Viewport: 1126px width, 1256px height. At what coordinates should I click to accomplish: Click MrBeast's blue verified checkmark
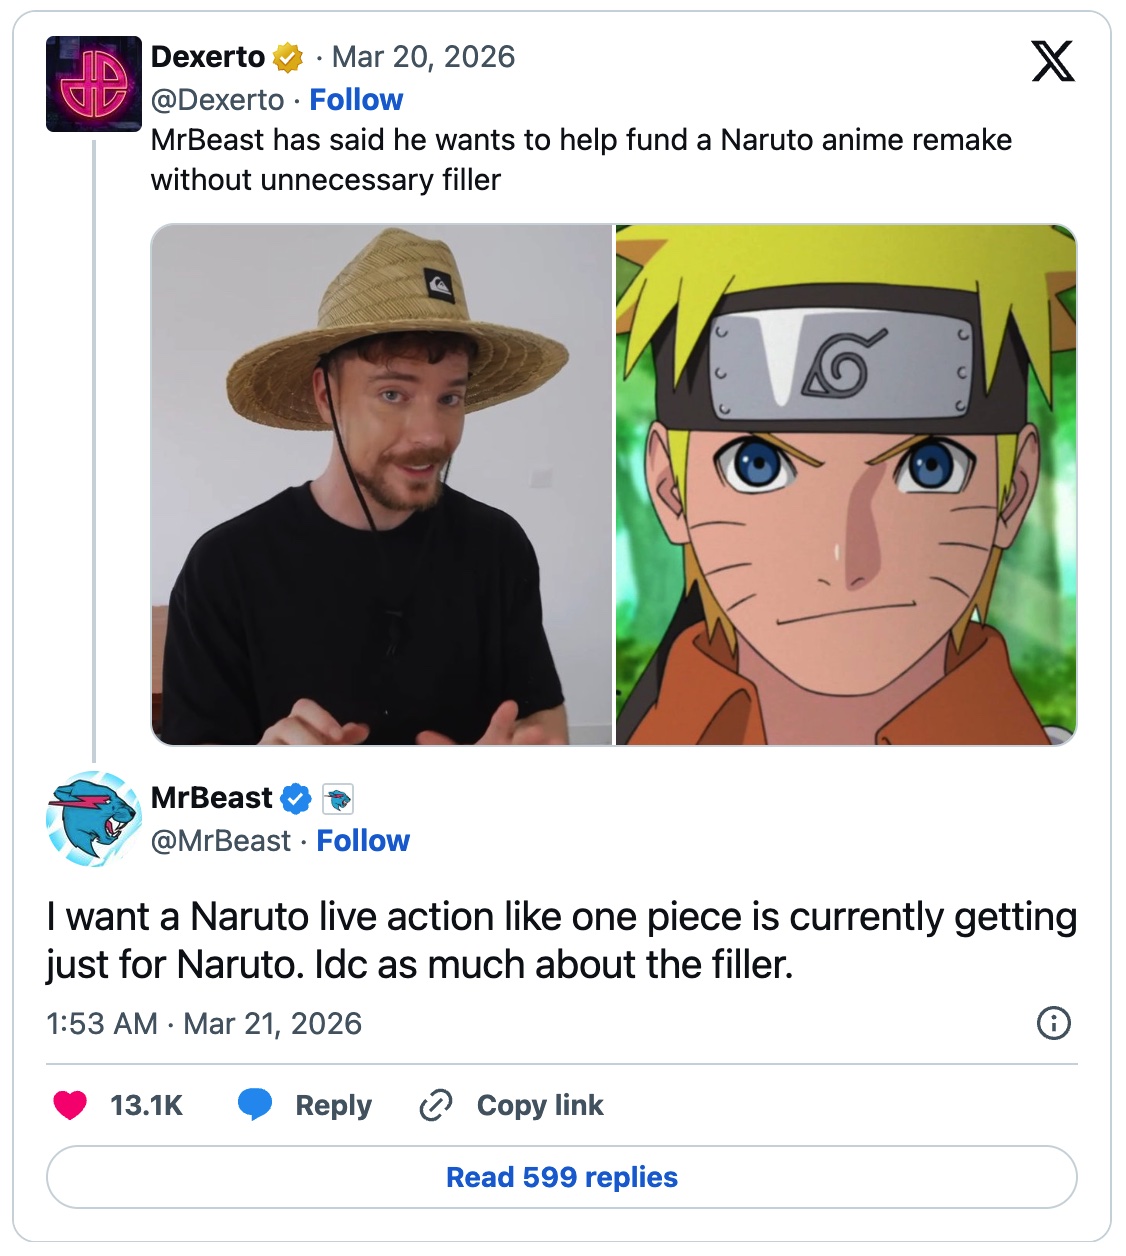point(296,799)
